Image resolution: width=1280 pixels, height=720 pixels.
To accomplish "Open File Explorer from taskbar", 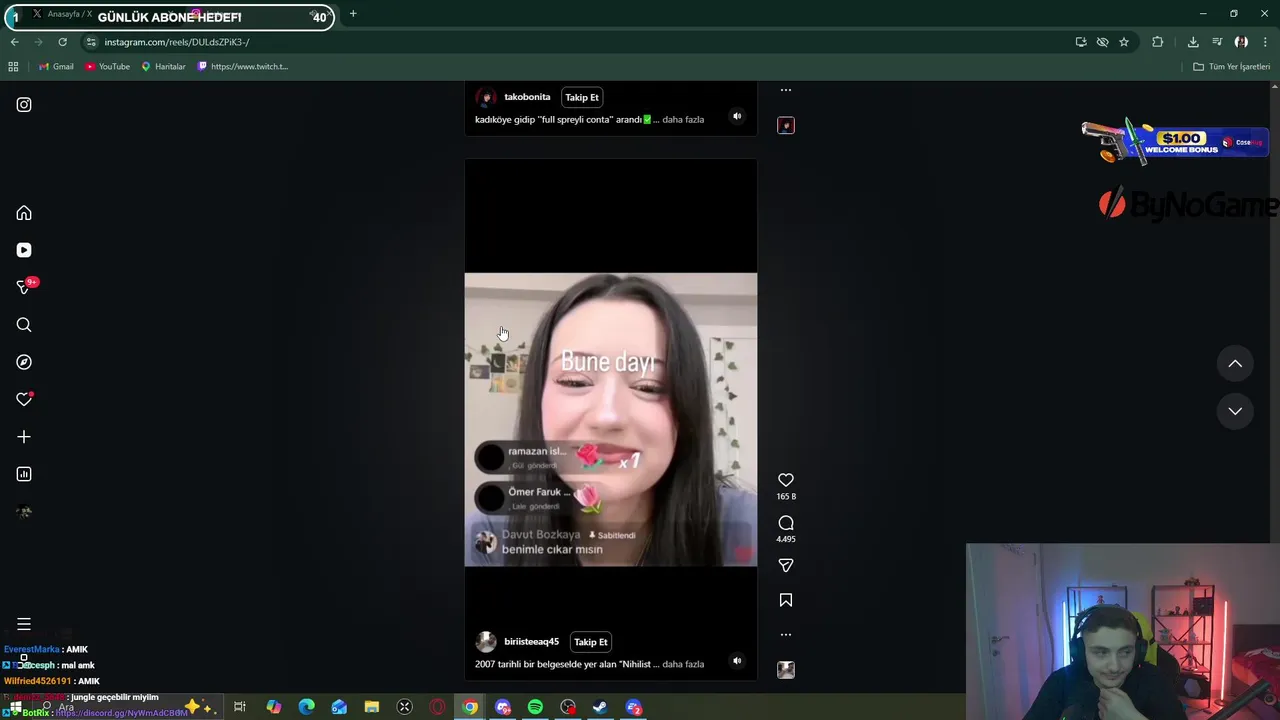I will pos(371,707).
